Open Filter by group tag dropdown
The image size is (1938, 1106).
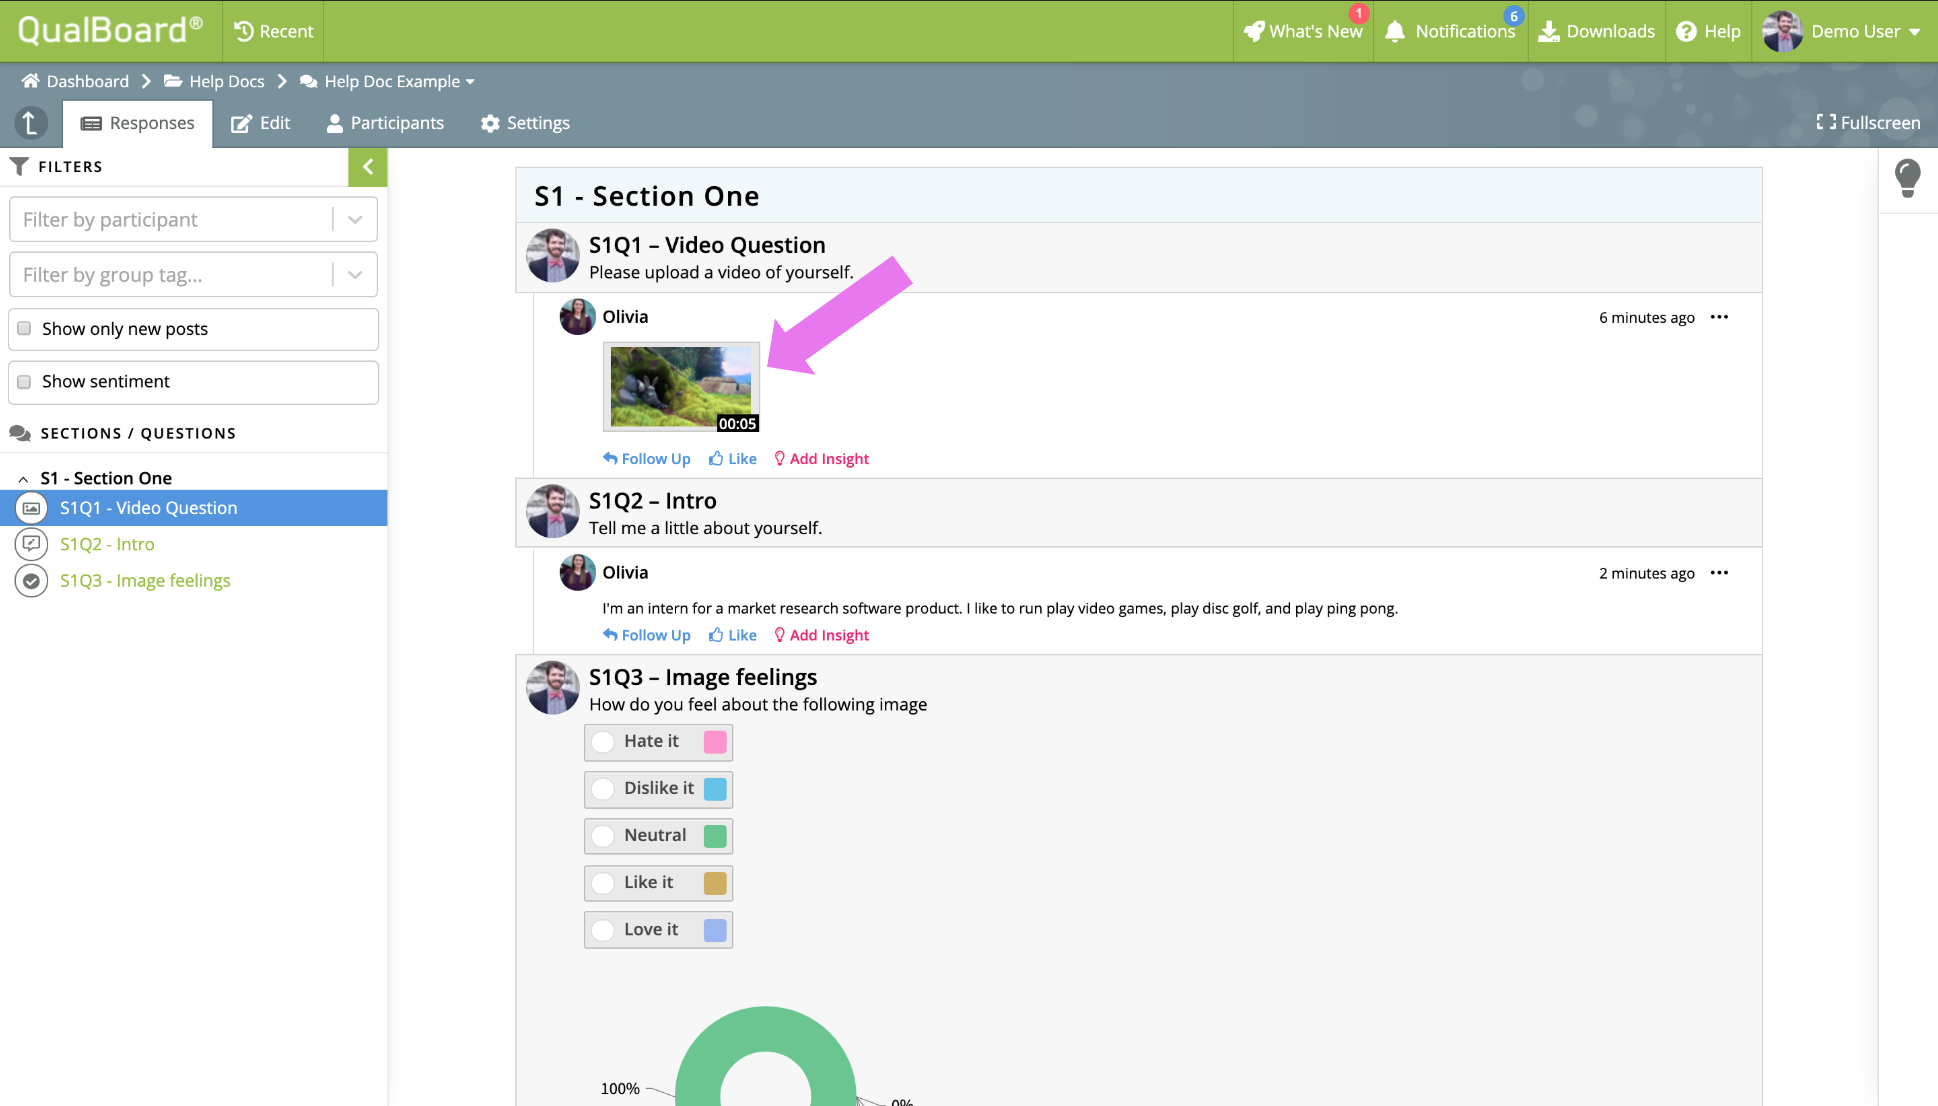[355, 275]
